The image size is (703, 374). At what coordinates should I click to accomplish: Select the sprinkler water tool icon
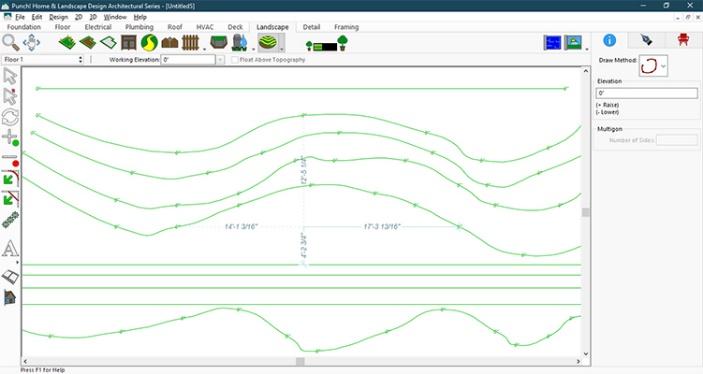click(x=239, y=43)
